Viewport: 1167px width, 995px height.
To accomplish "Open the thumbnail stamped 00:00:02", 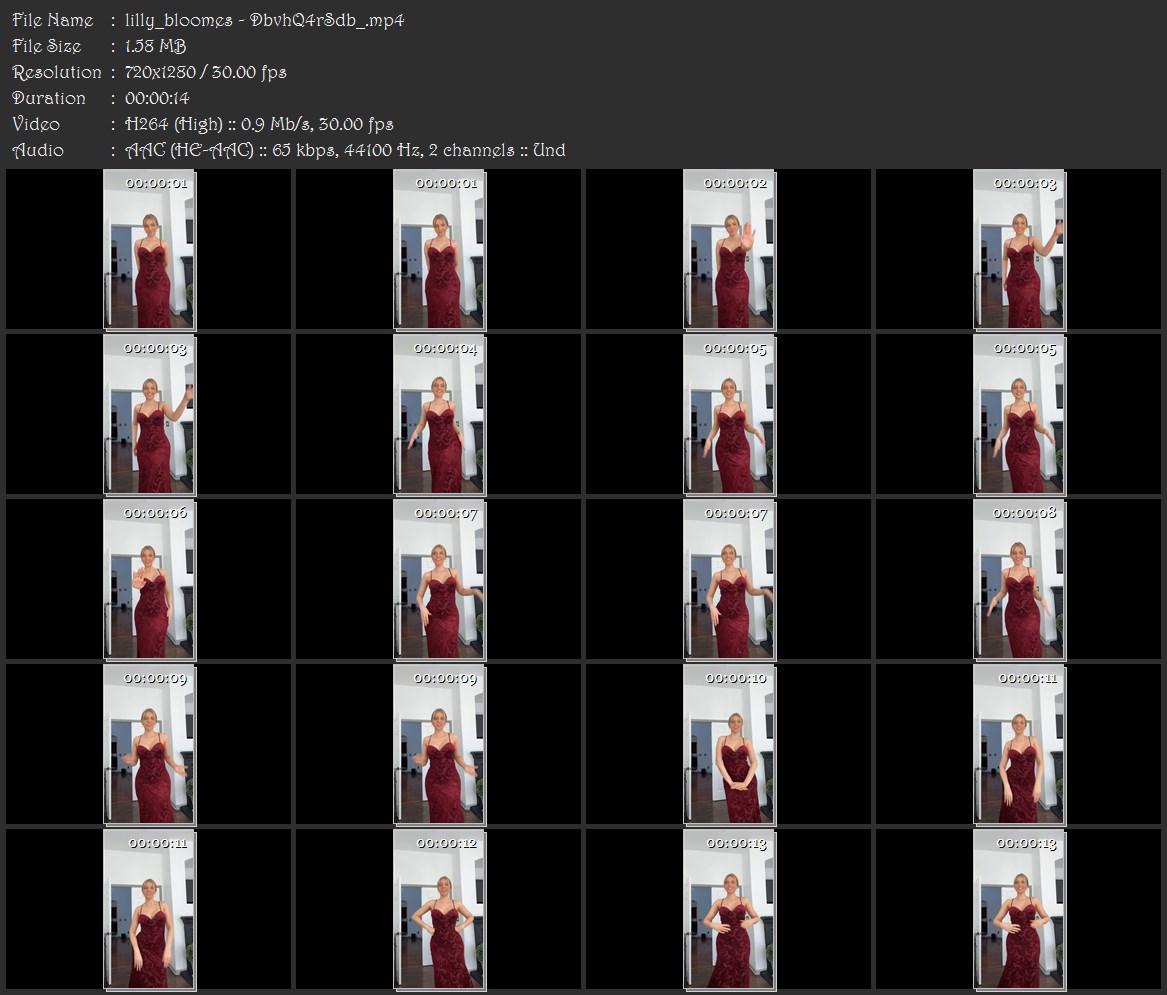I will [x=729, y=249].
